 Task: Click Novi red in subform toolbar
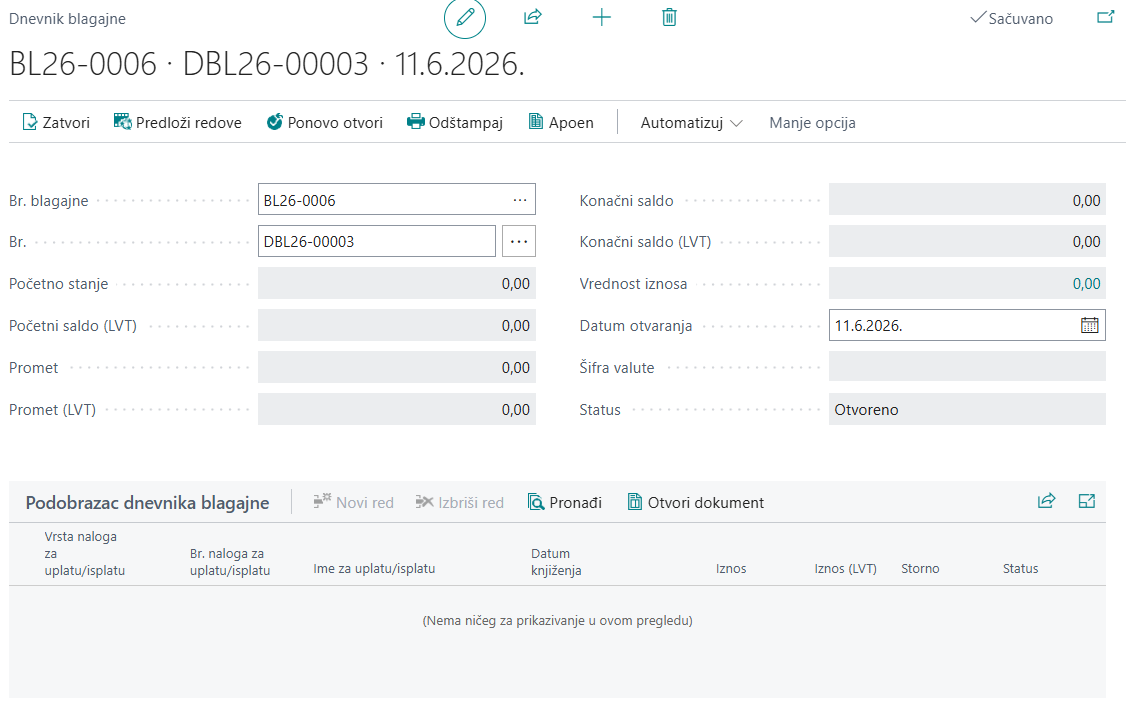(x=353, y=502)
